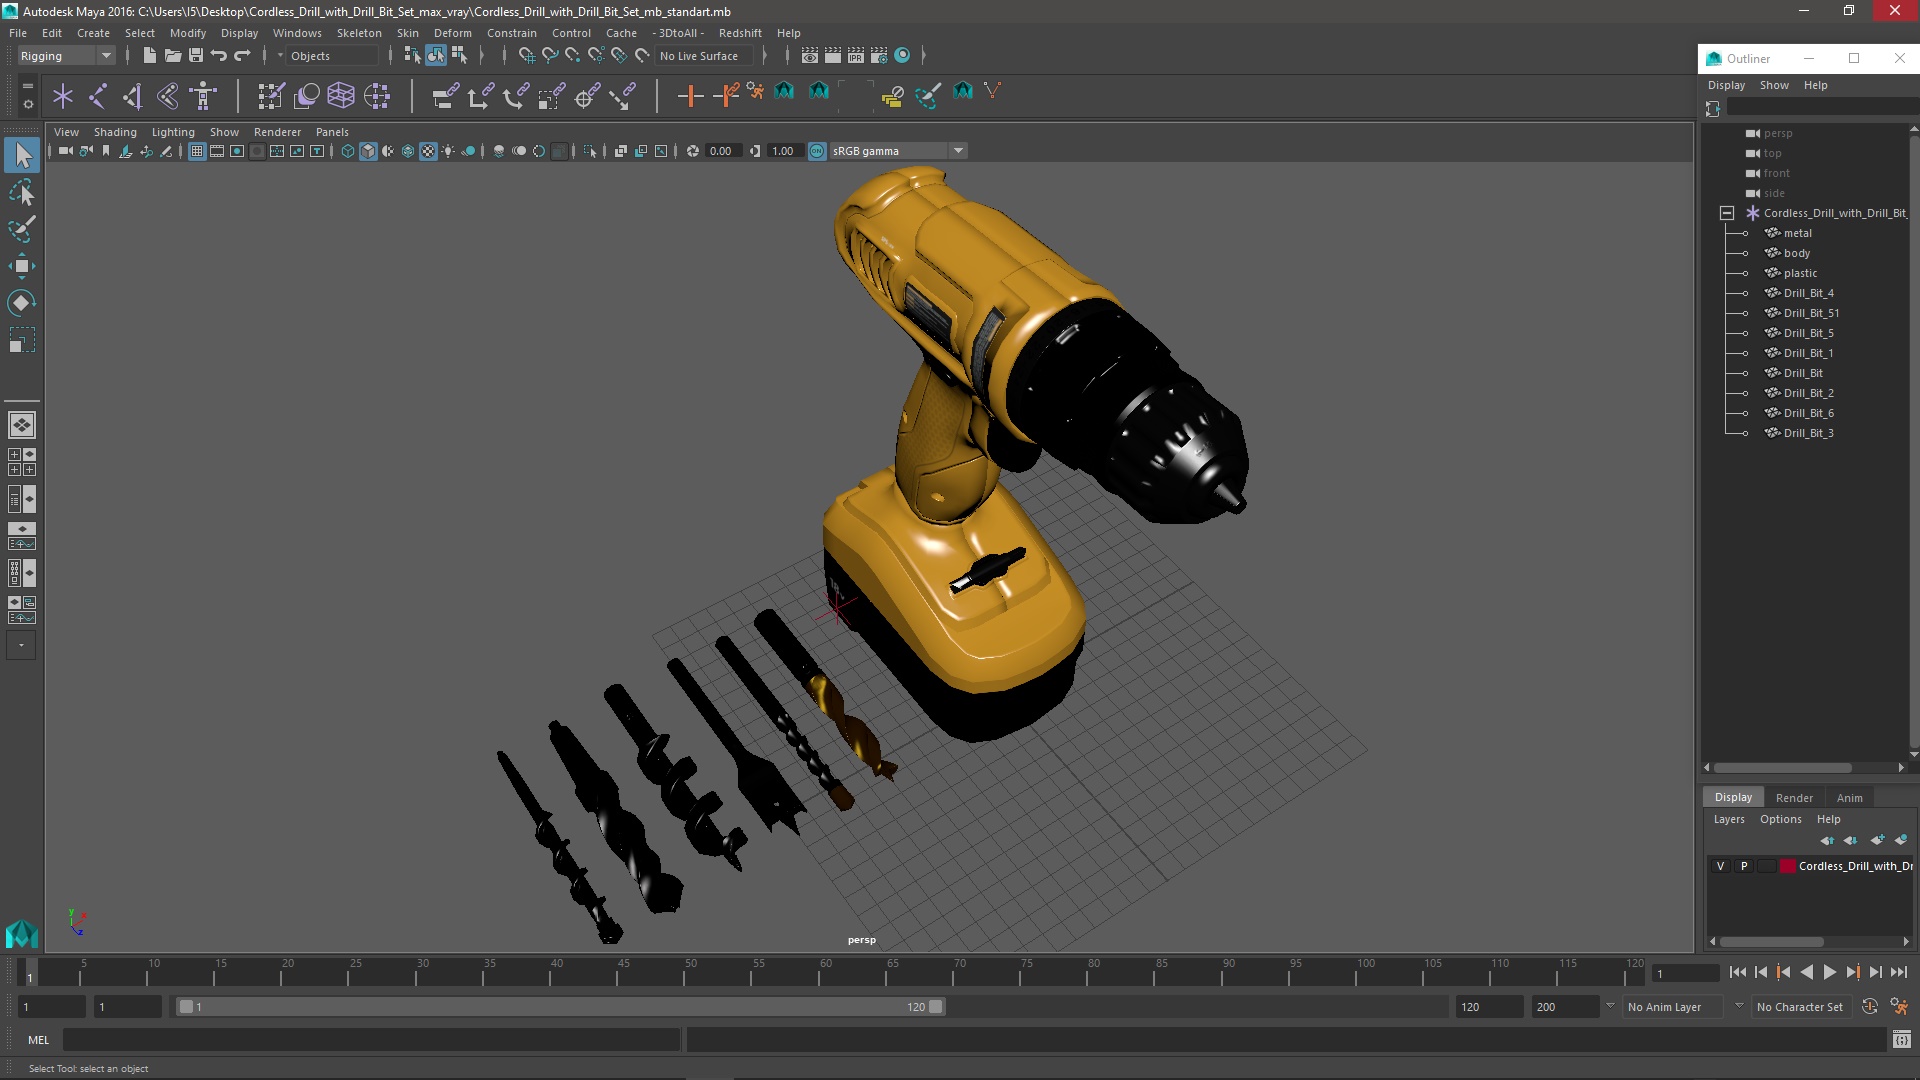Toggle wireframe shading in viewport toolbar
1920x1080 pixels.
click(348, 151)
